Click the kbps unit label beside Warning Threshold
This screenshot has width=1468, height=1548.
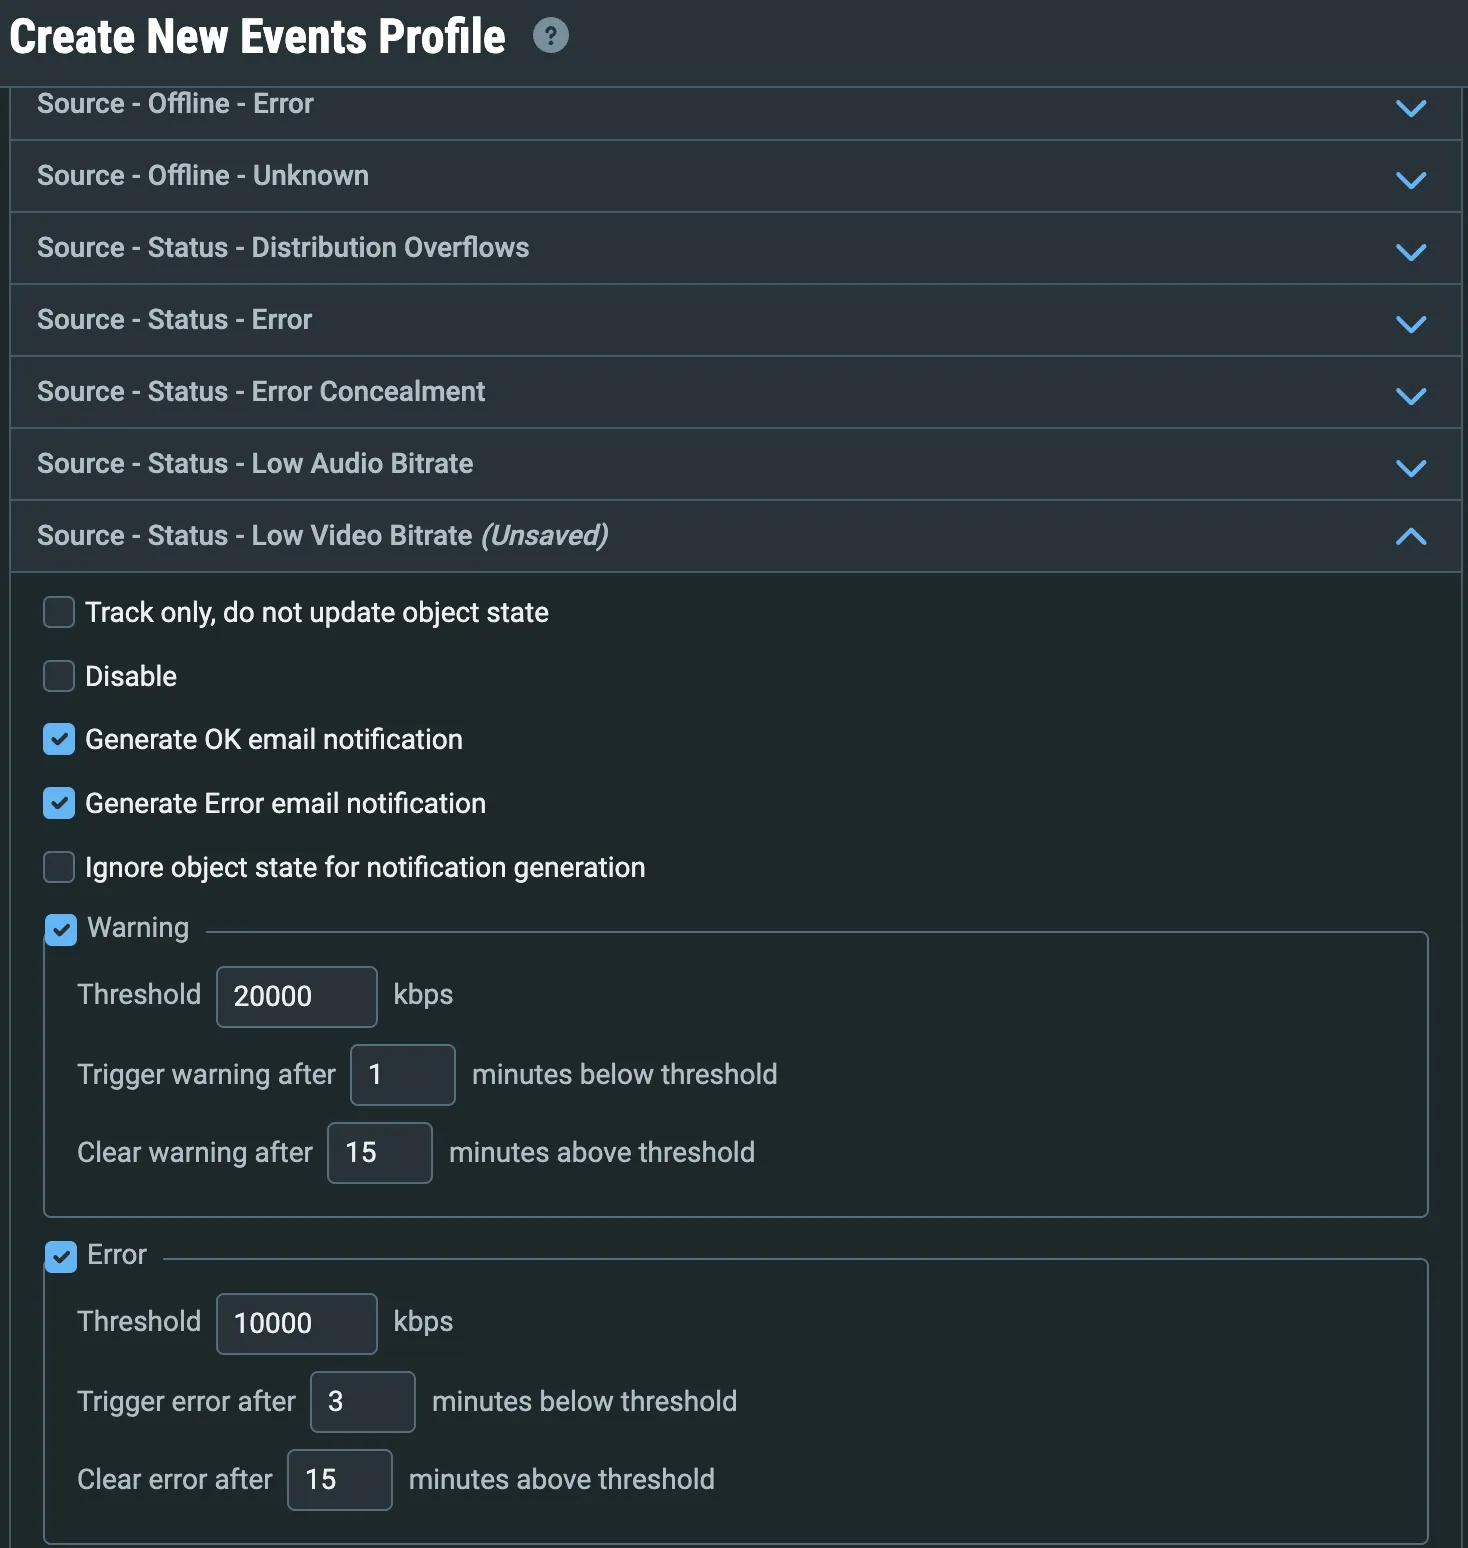pos(423,995)
